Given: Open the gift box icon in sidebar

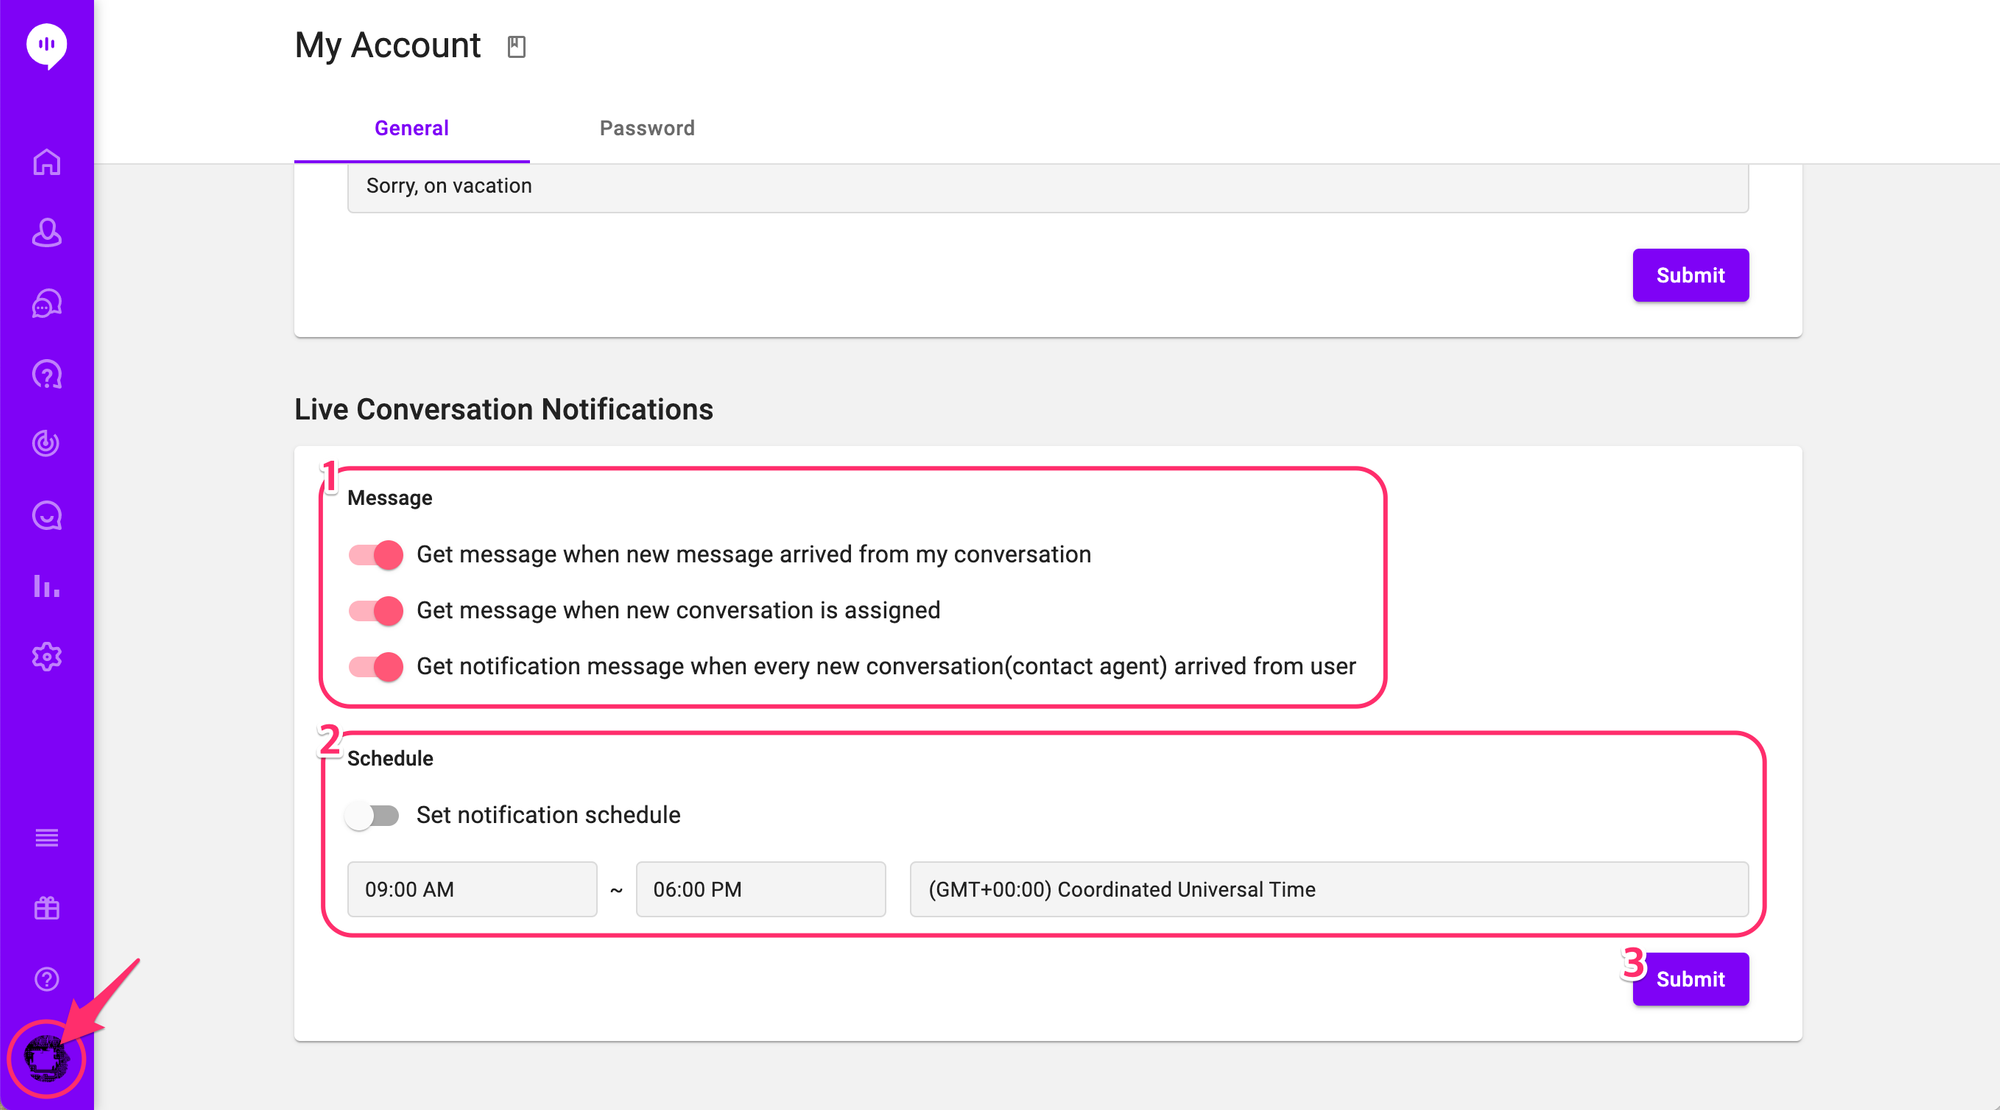Looking at the screenshot, I should (47, 908).
